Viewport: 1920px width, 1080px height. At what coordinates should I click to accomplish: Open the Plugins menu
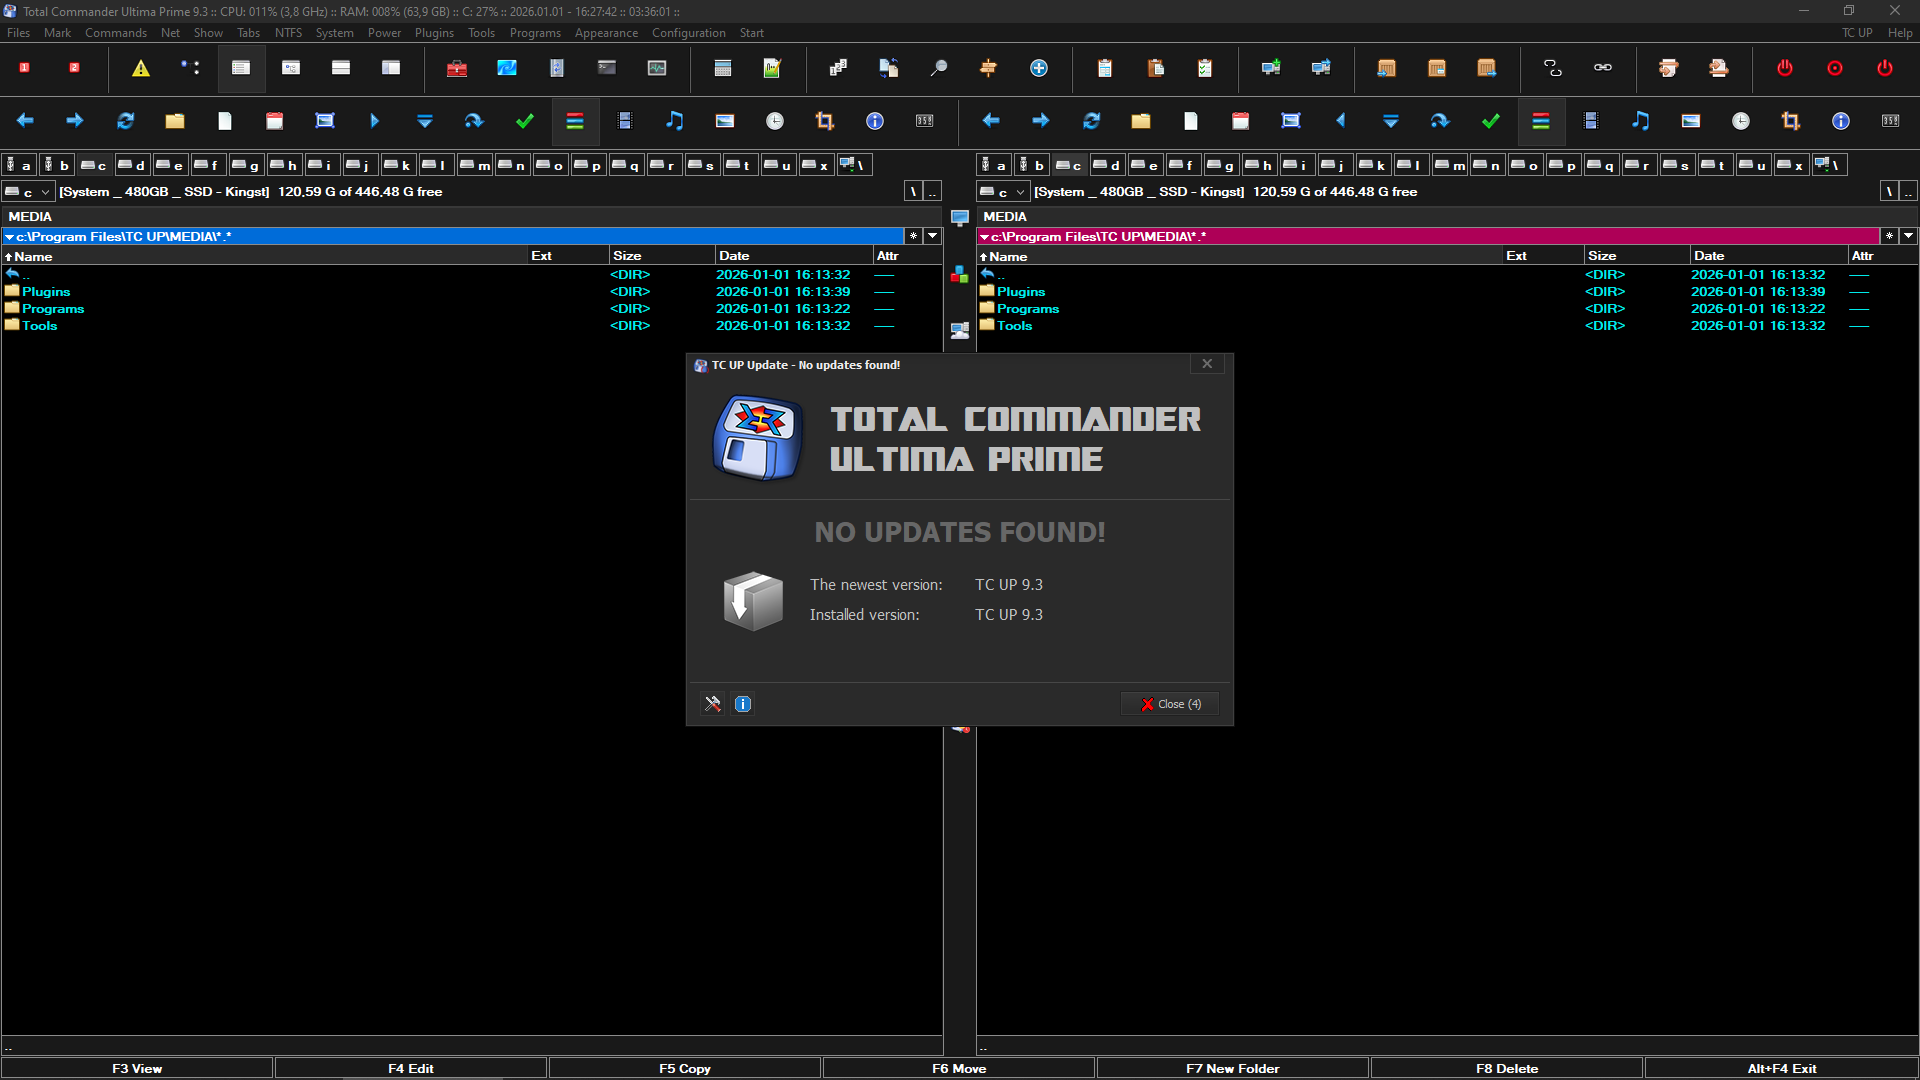pyautogui.click(x=434, y=33)
